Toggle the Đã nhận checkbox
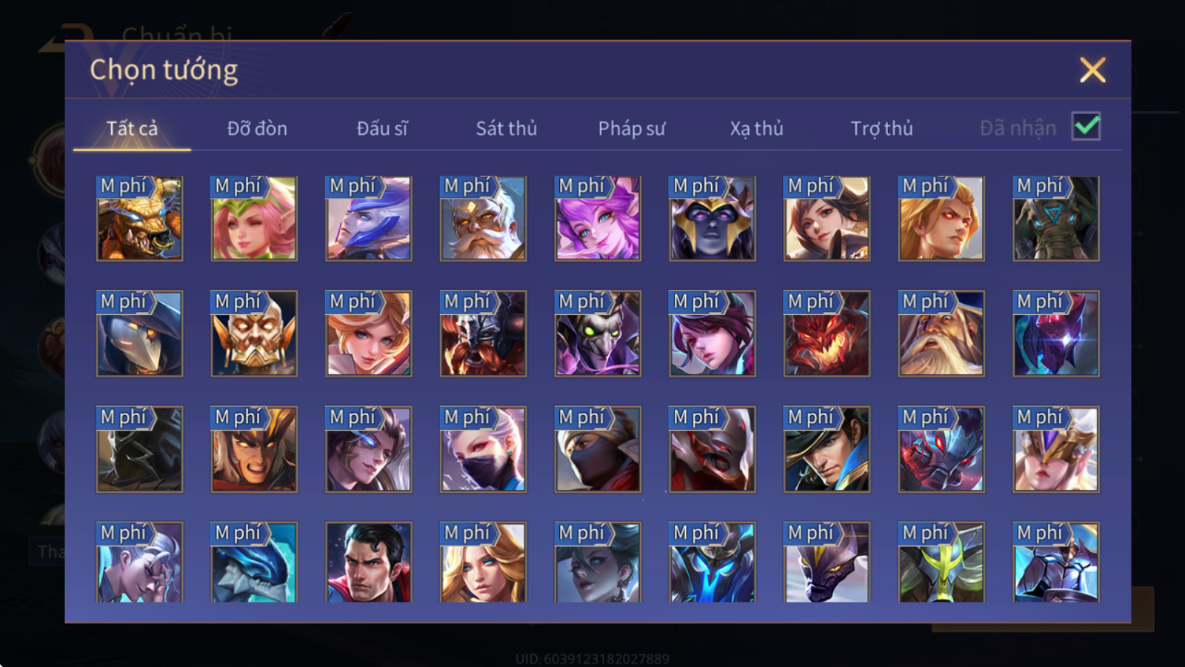The height and width of the screenshot is (667, 1185). click(1086, 126)
